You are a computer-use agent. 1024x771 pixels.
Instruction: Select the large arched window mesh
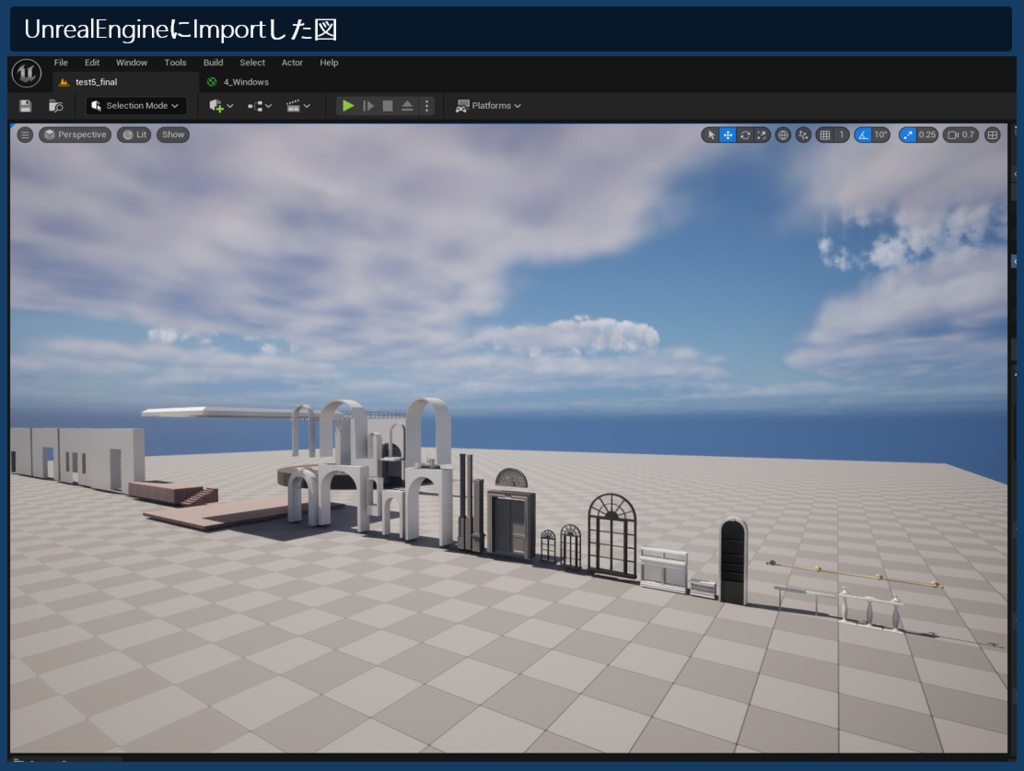pos(613,536)
